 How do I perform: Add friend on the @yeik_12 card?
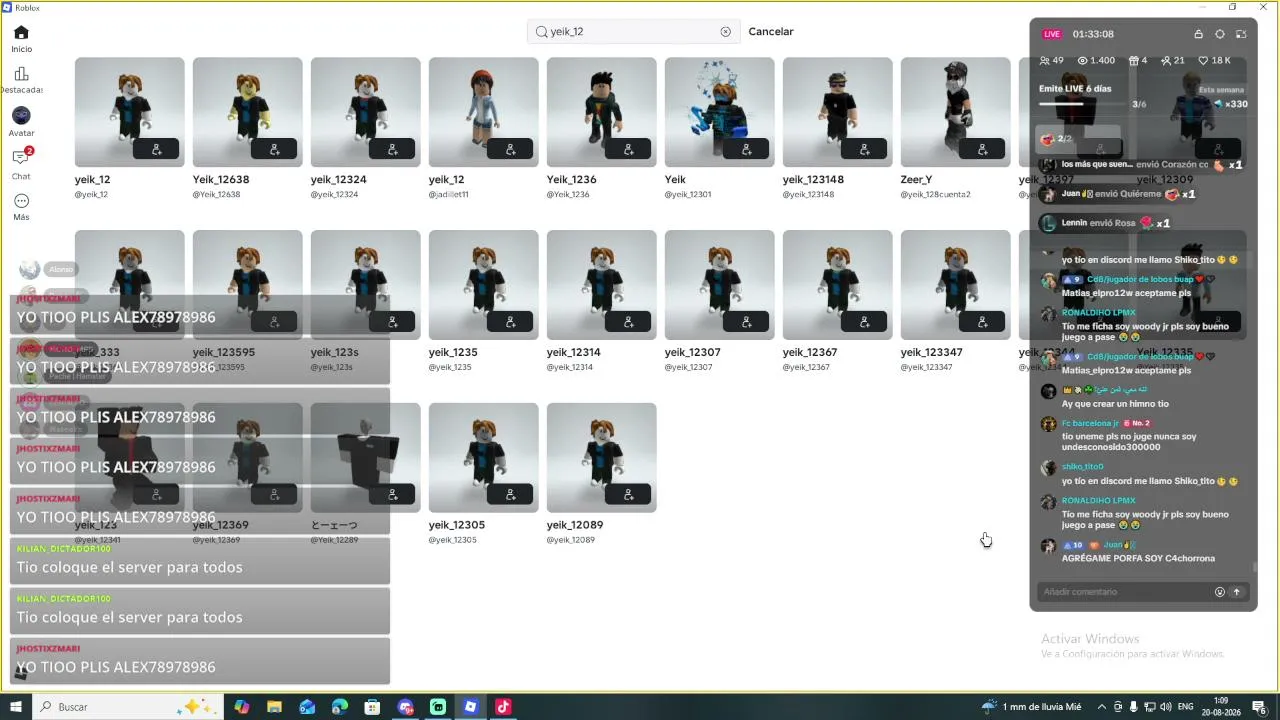click(156, 150)
